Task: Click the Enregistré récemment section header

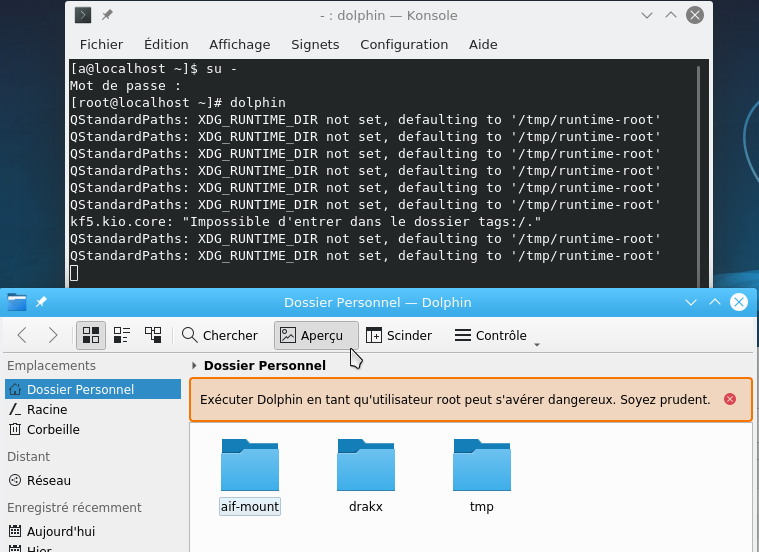Action: point(74,507)
